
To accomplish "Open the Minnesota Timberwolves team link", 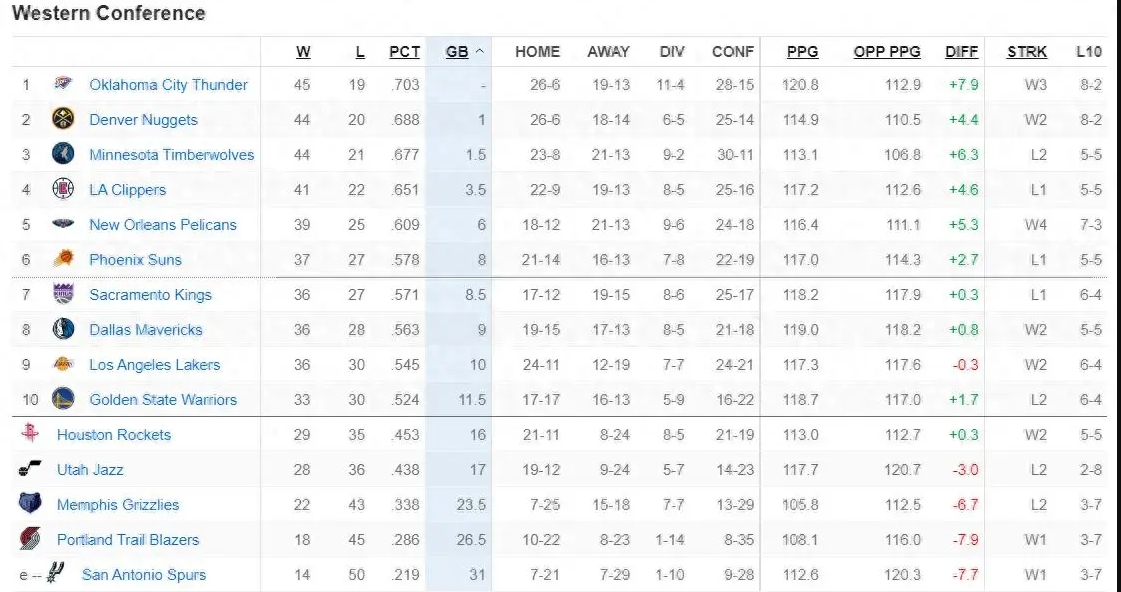I will [171, 155].
